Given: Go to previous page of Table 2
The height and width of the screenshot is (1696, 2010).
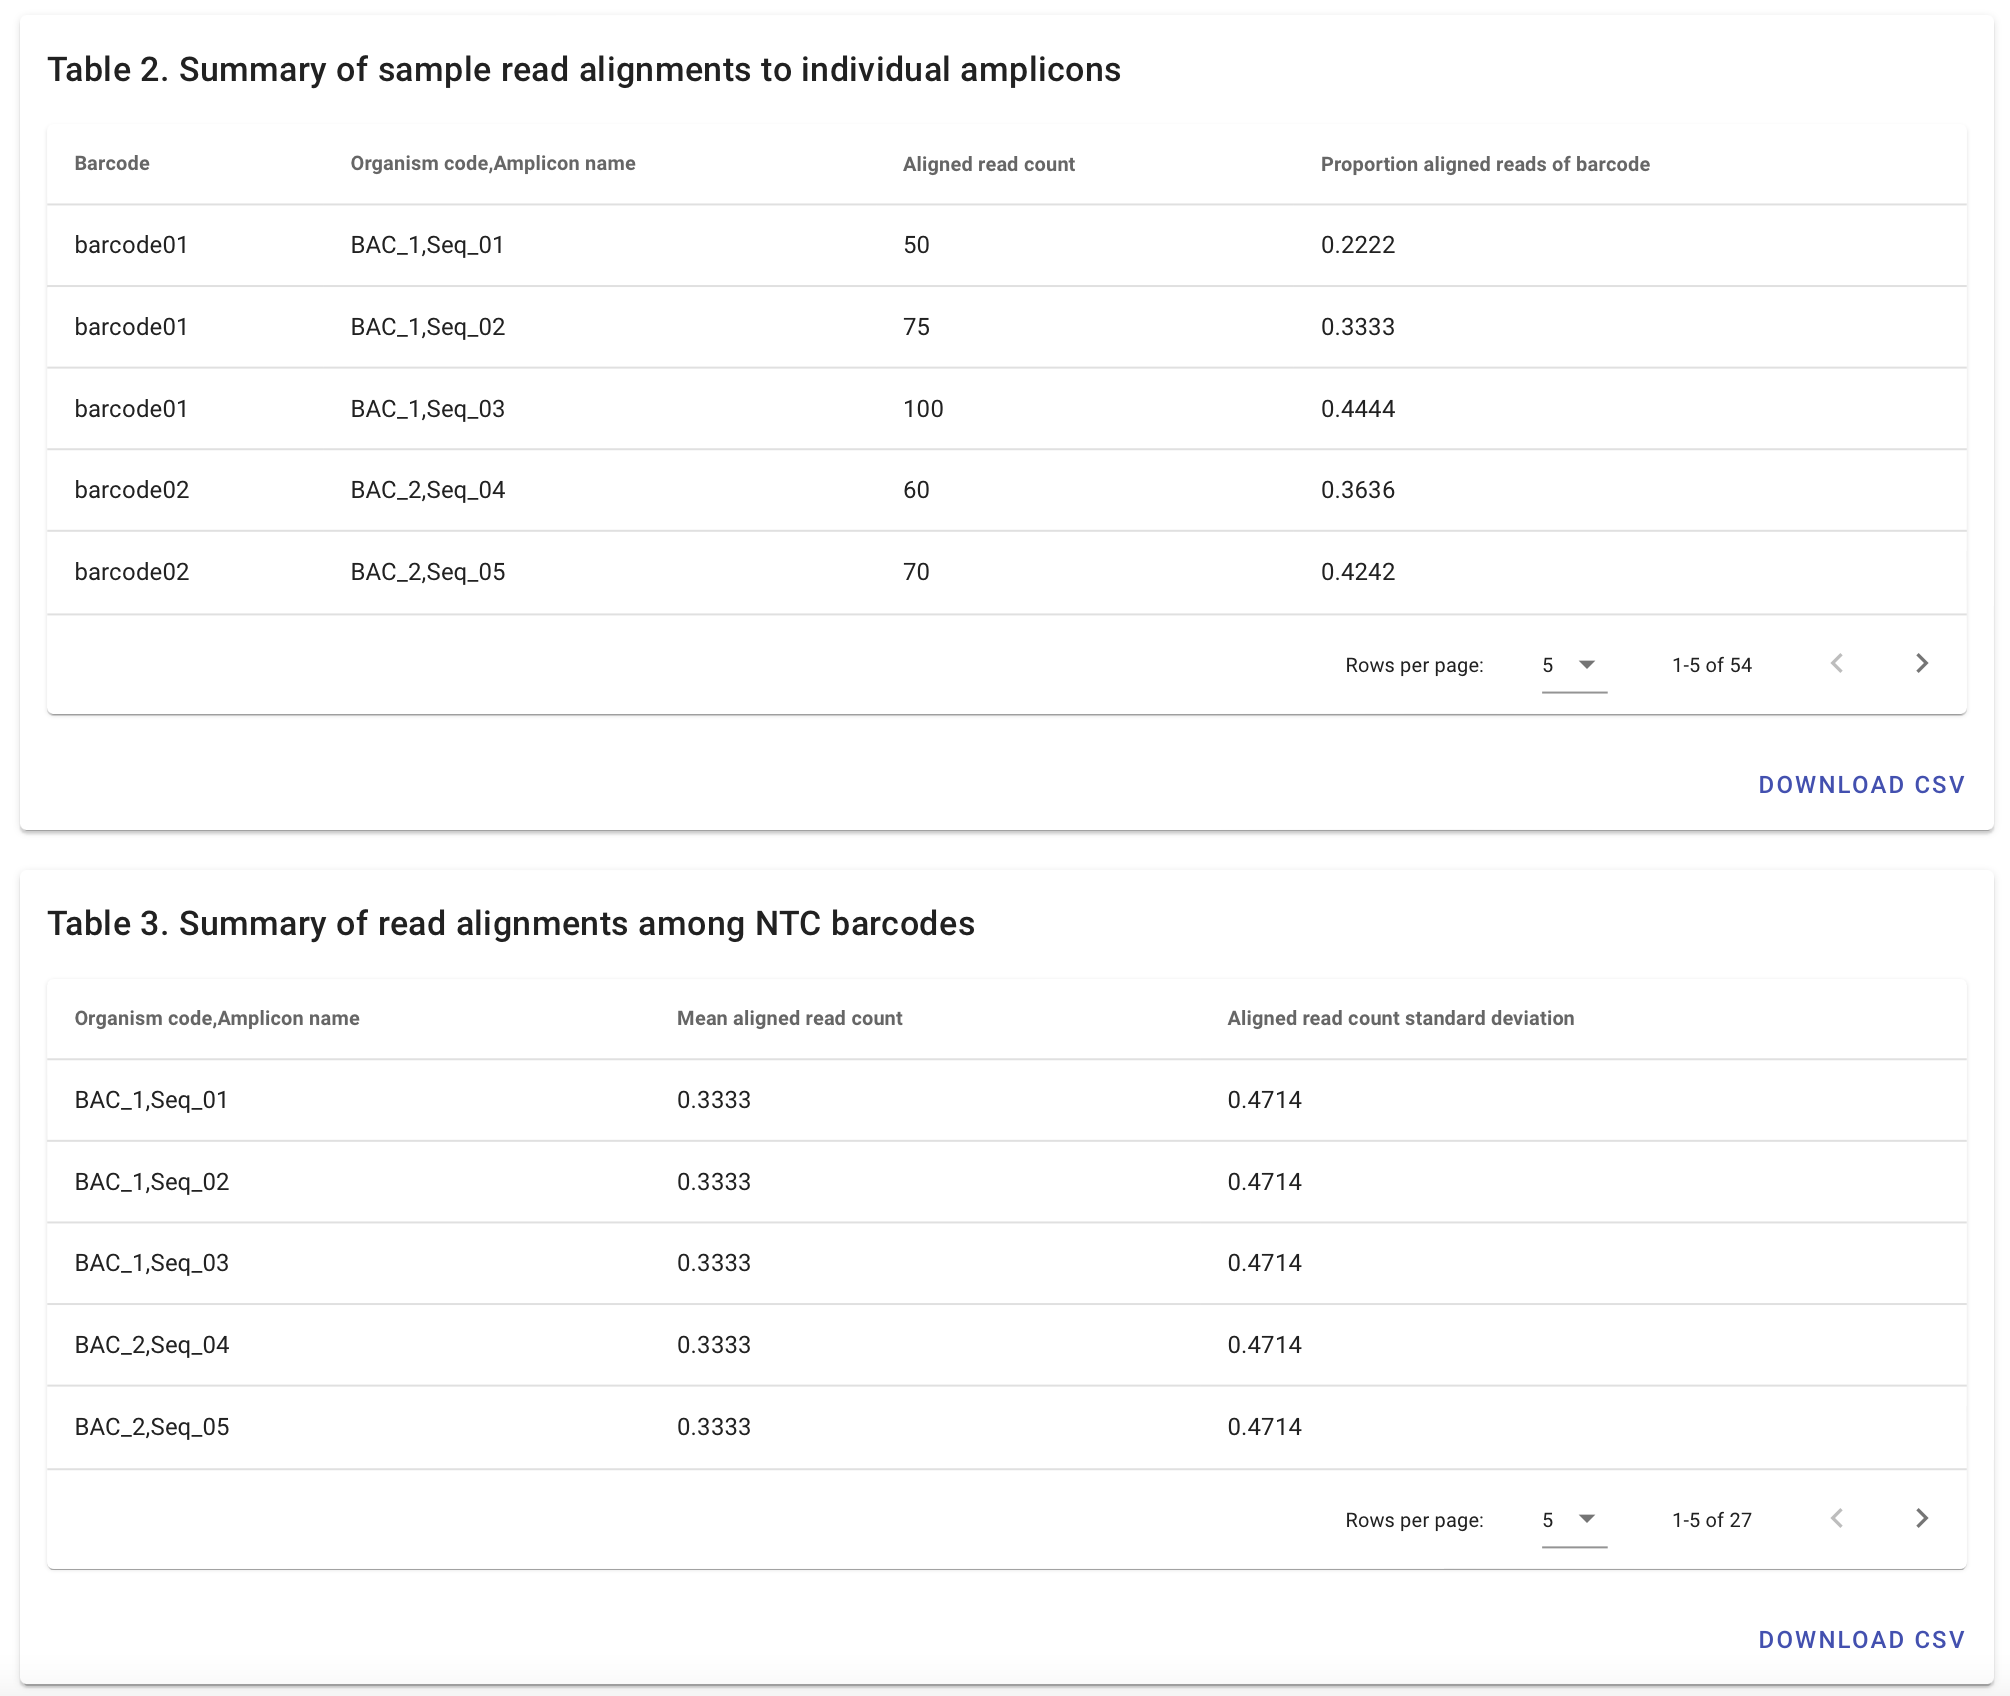Looking at the screenshot, I should [1837, 664].
